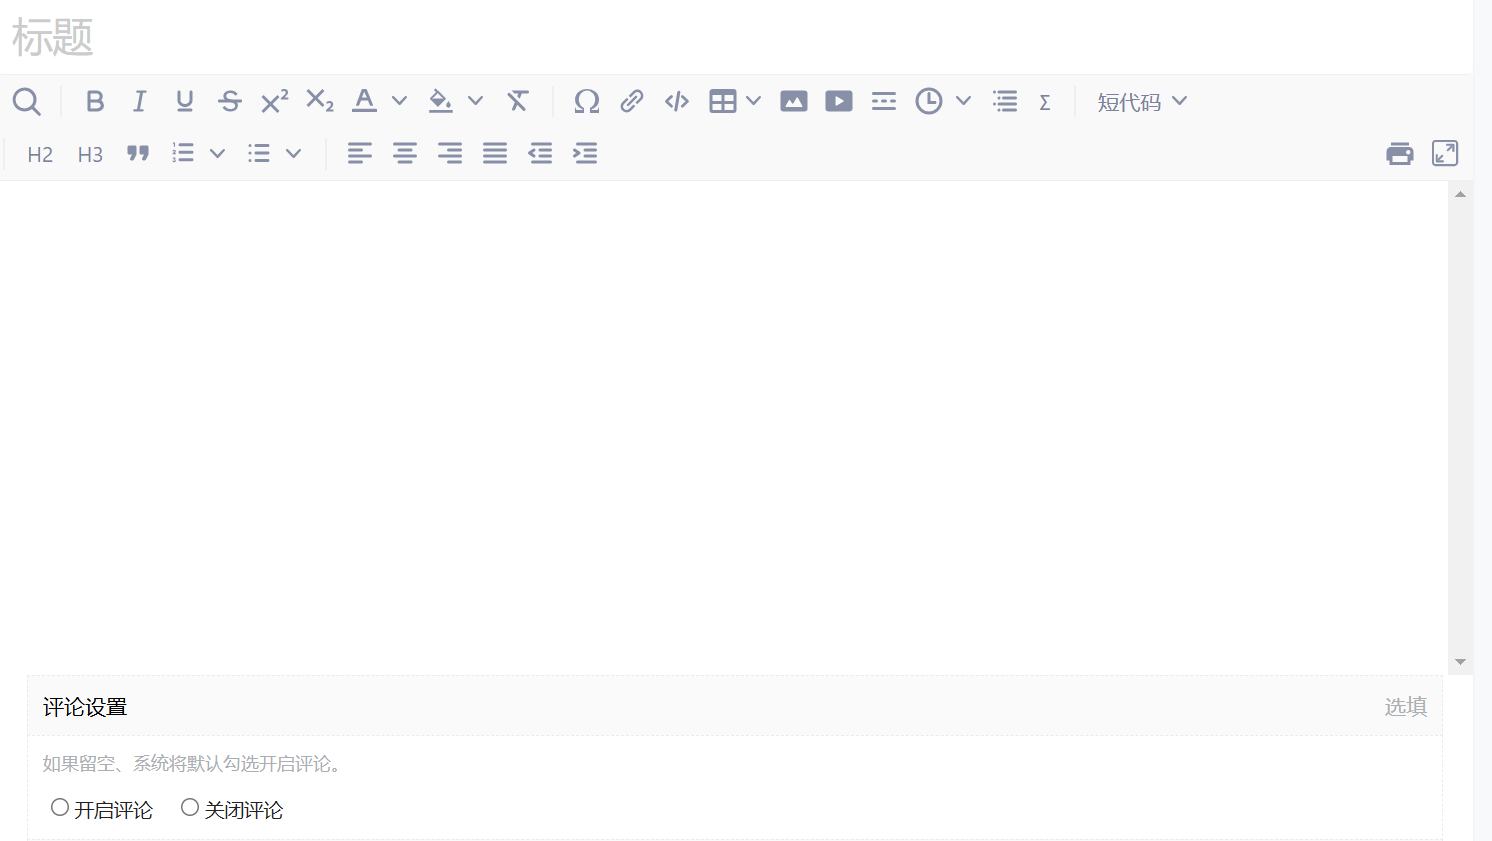Apply strikethrough formatting
The width and height of the screenshot is (1492, 841).
230,101
